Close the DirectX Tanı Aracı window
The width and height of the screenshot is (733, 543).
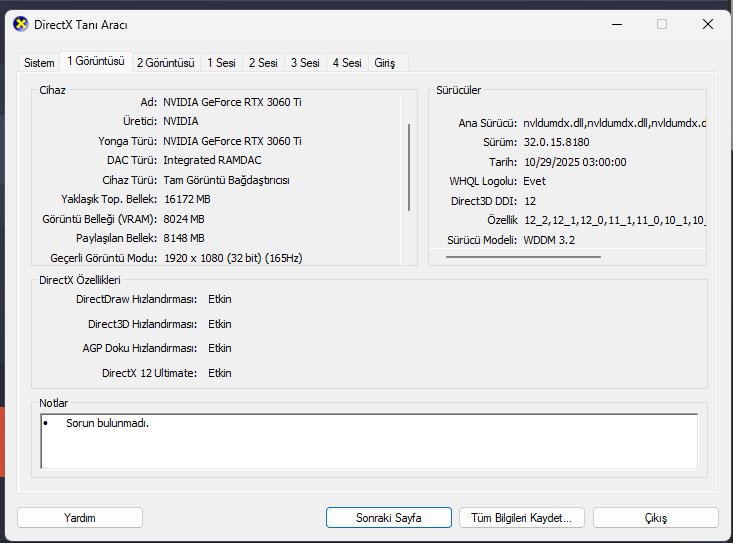pyautogui.click(x=708, y=24)
